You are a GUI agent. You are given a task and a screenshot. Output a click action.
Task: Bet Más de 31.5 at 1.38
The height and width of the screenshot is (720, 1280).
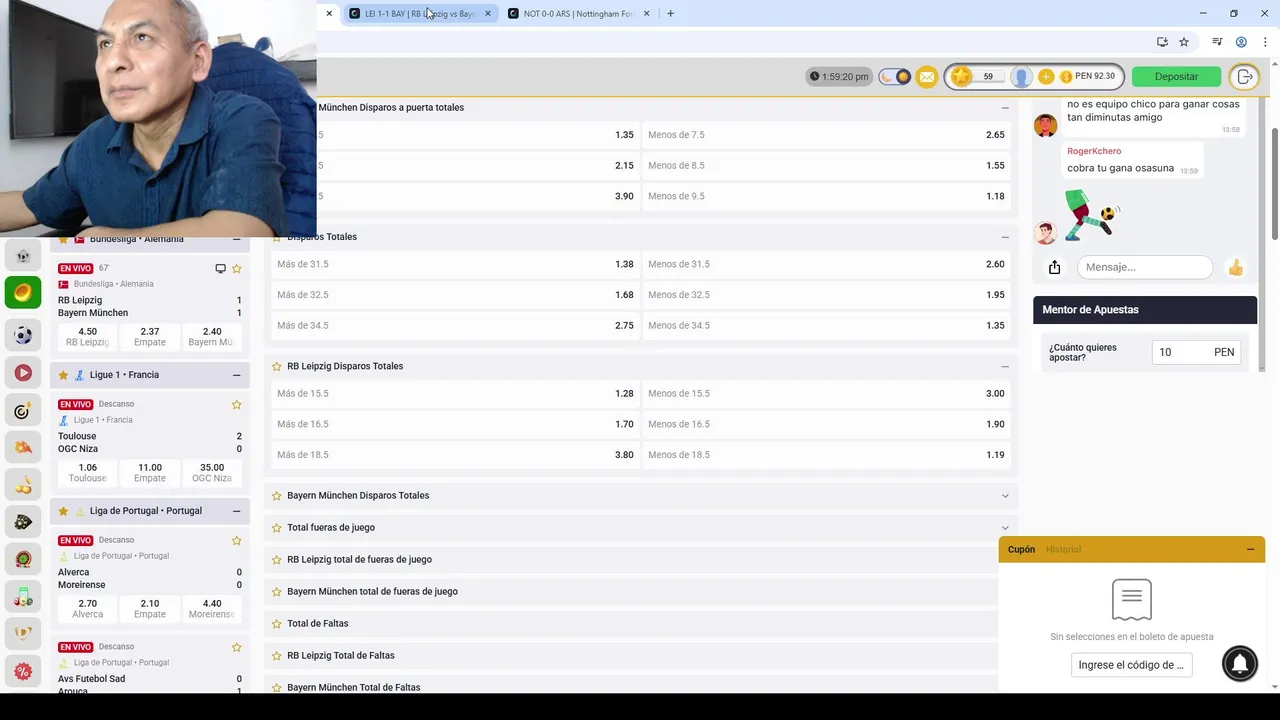[455, 264]
